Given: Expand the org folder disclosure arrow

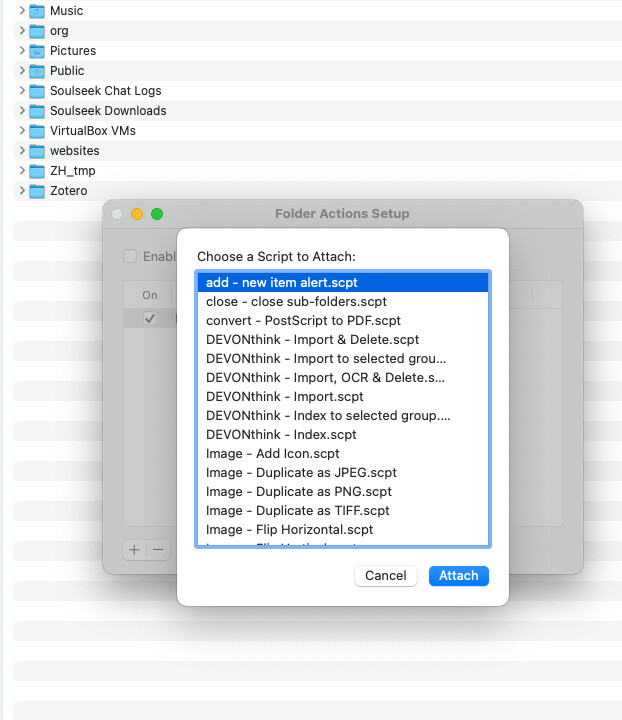Looking at the screenshot, I should click(22, 31).
